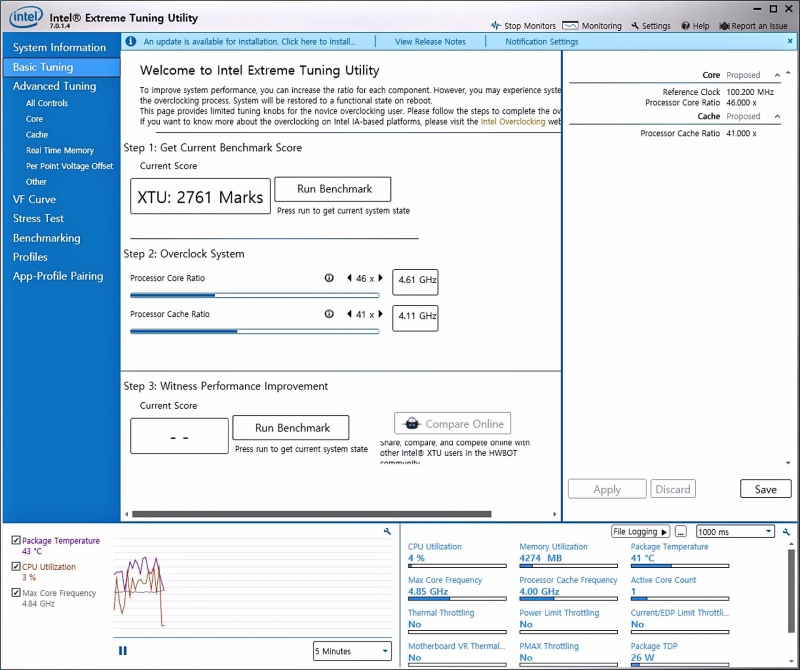Screen dimensions: 800x670
Task: Click the Stop Monitors icon
Action: [x=496, y=26]
